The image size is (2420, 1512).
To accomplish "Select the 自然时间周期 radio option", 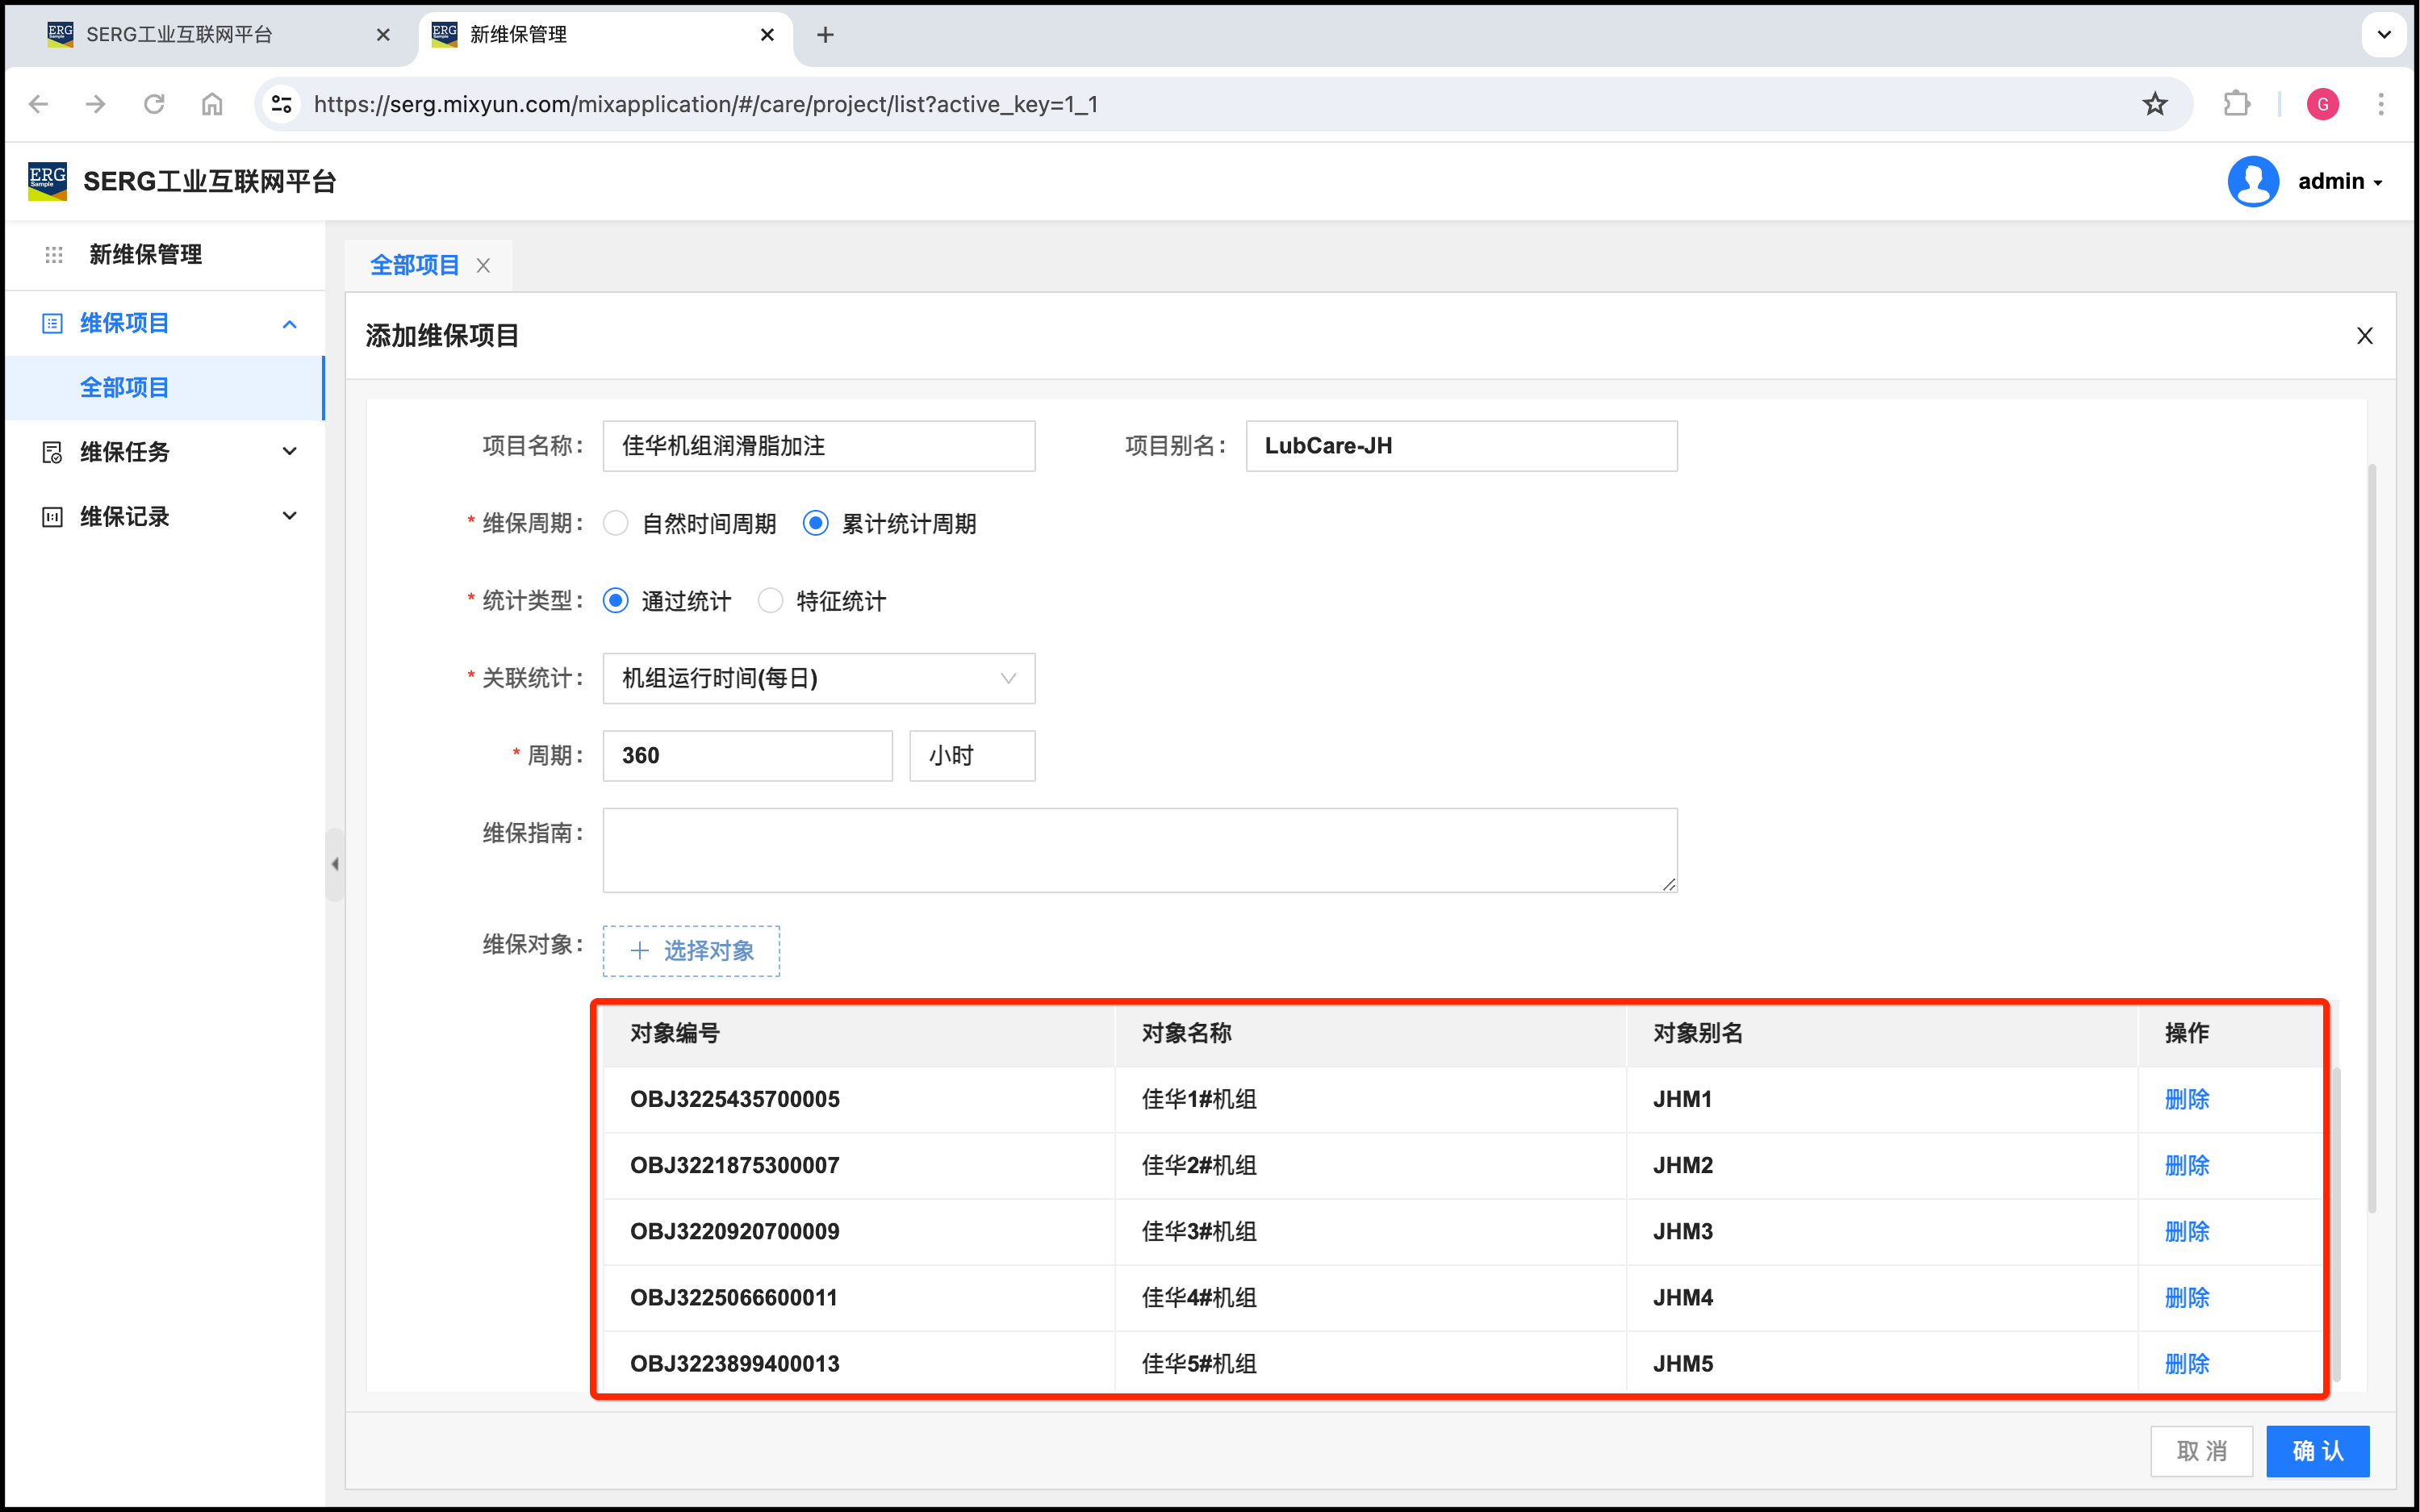I will (616, 523).
